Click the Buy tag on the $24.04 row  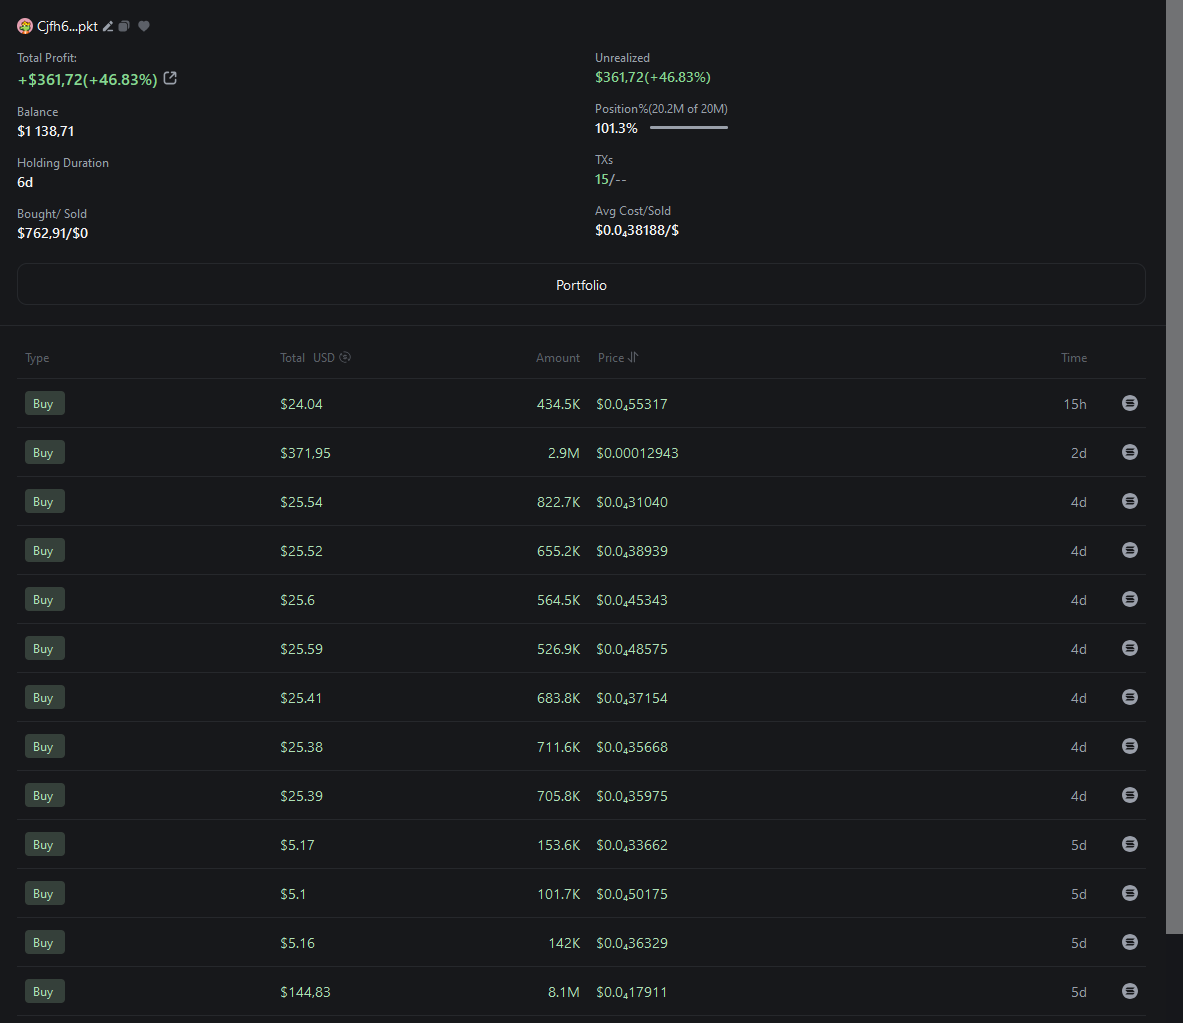point(45,404)
